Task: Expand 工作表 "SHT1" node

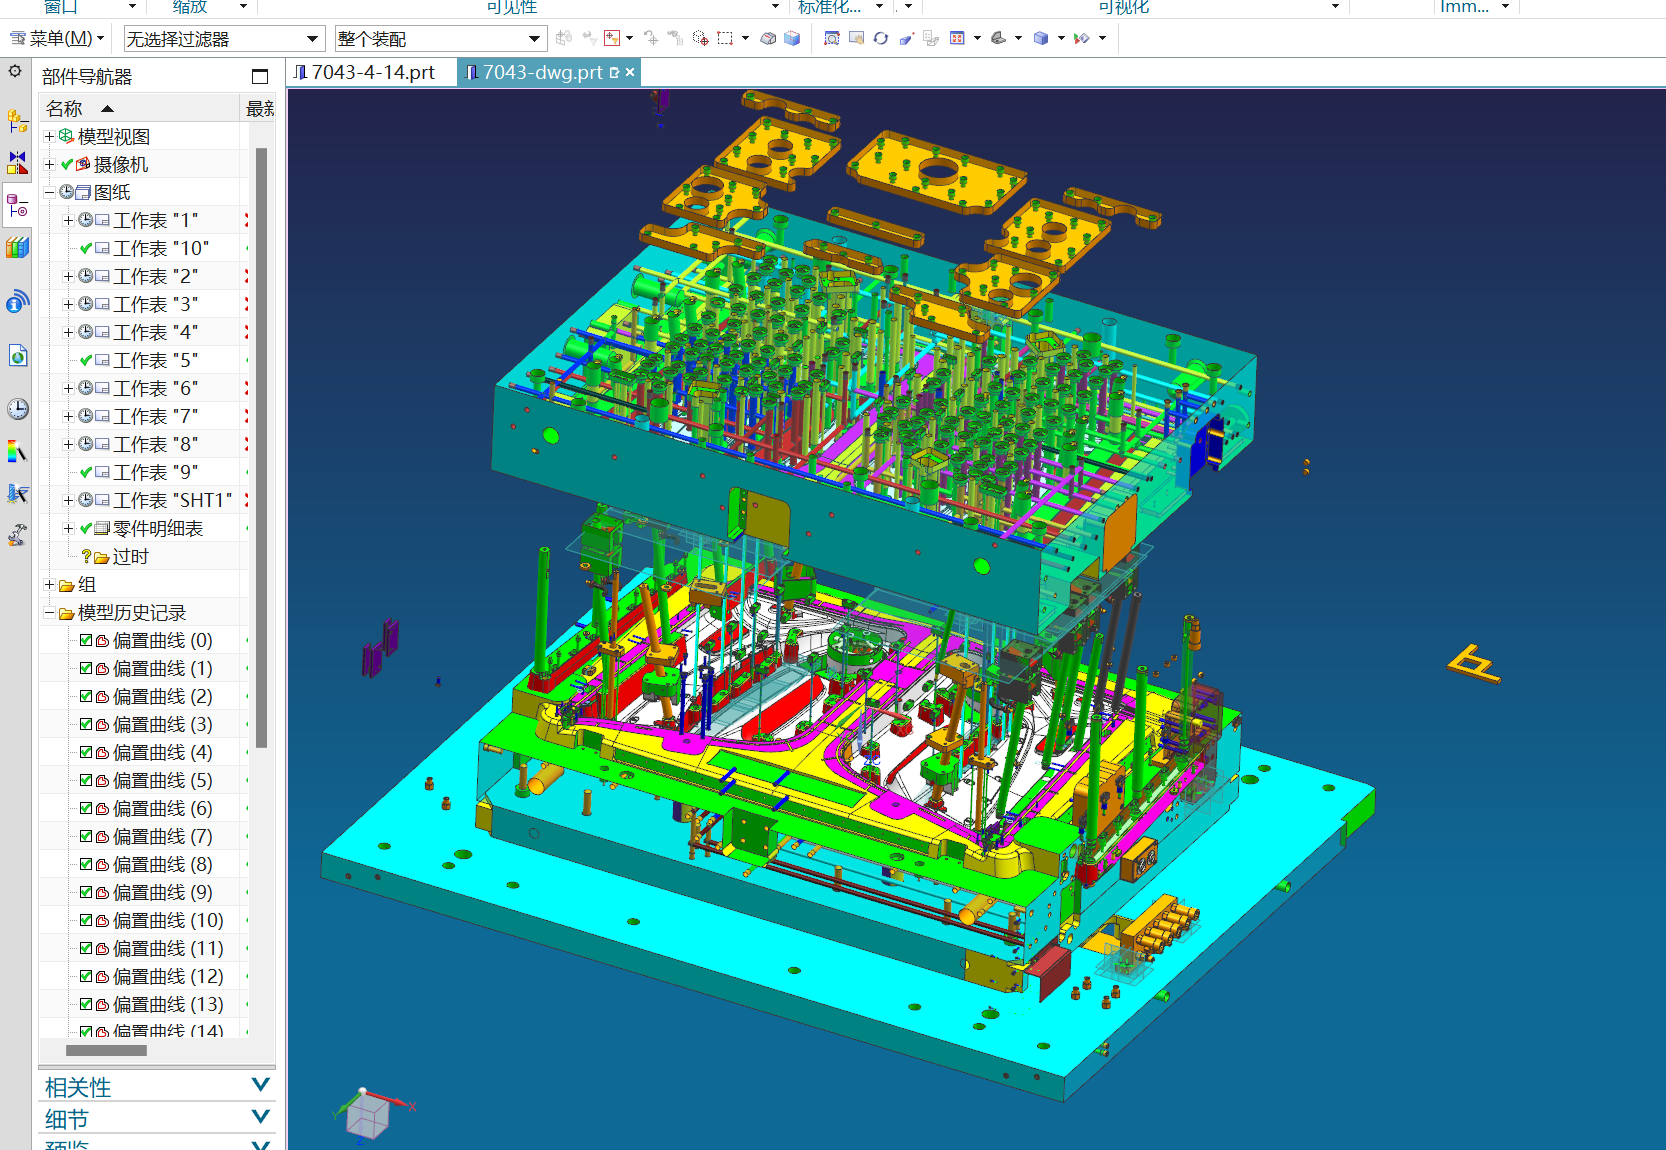Action: click(x=68, y=500)
